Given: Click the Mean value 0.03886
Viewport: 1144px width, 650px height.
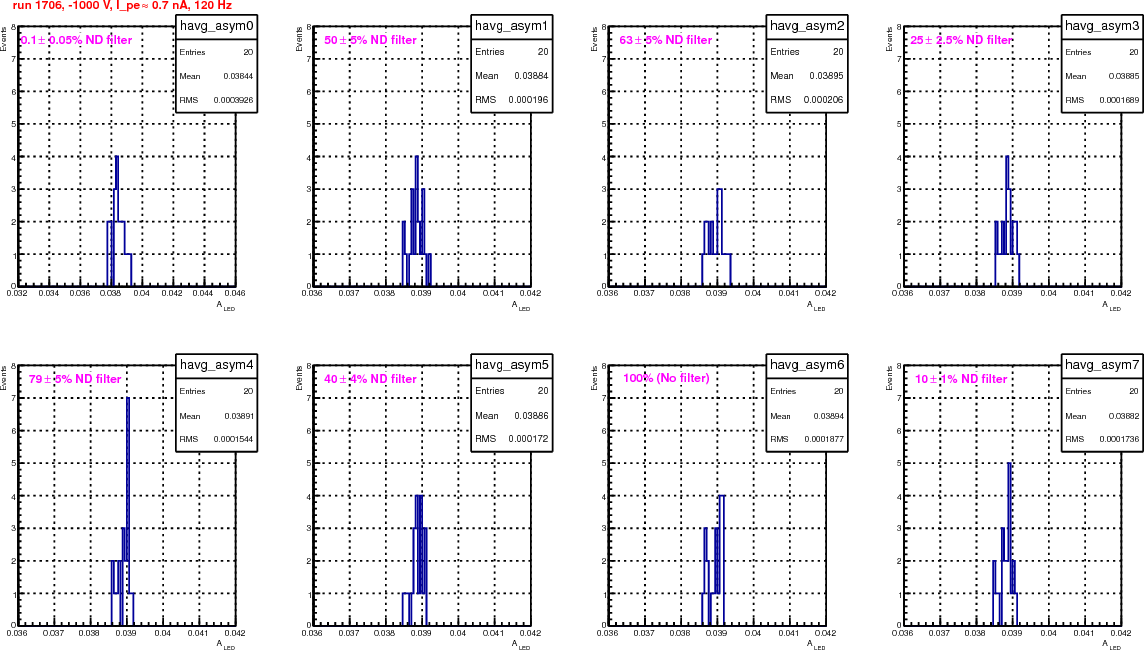Looking at the screenshot, I should point(531,416).
